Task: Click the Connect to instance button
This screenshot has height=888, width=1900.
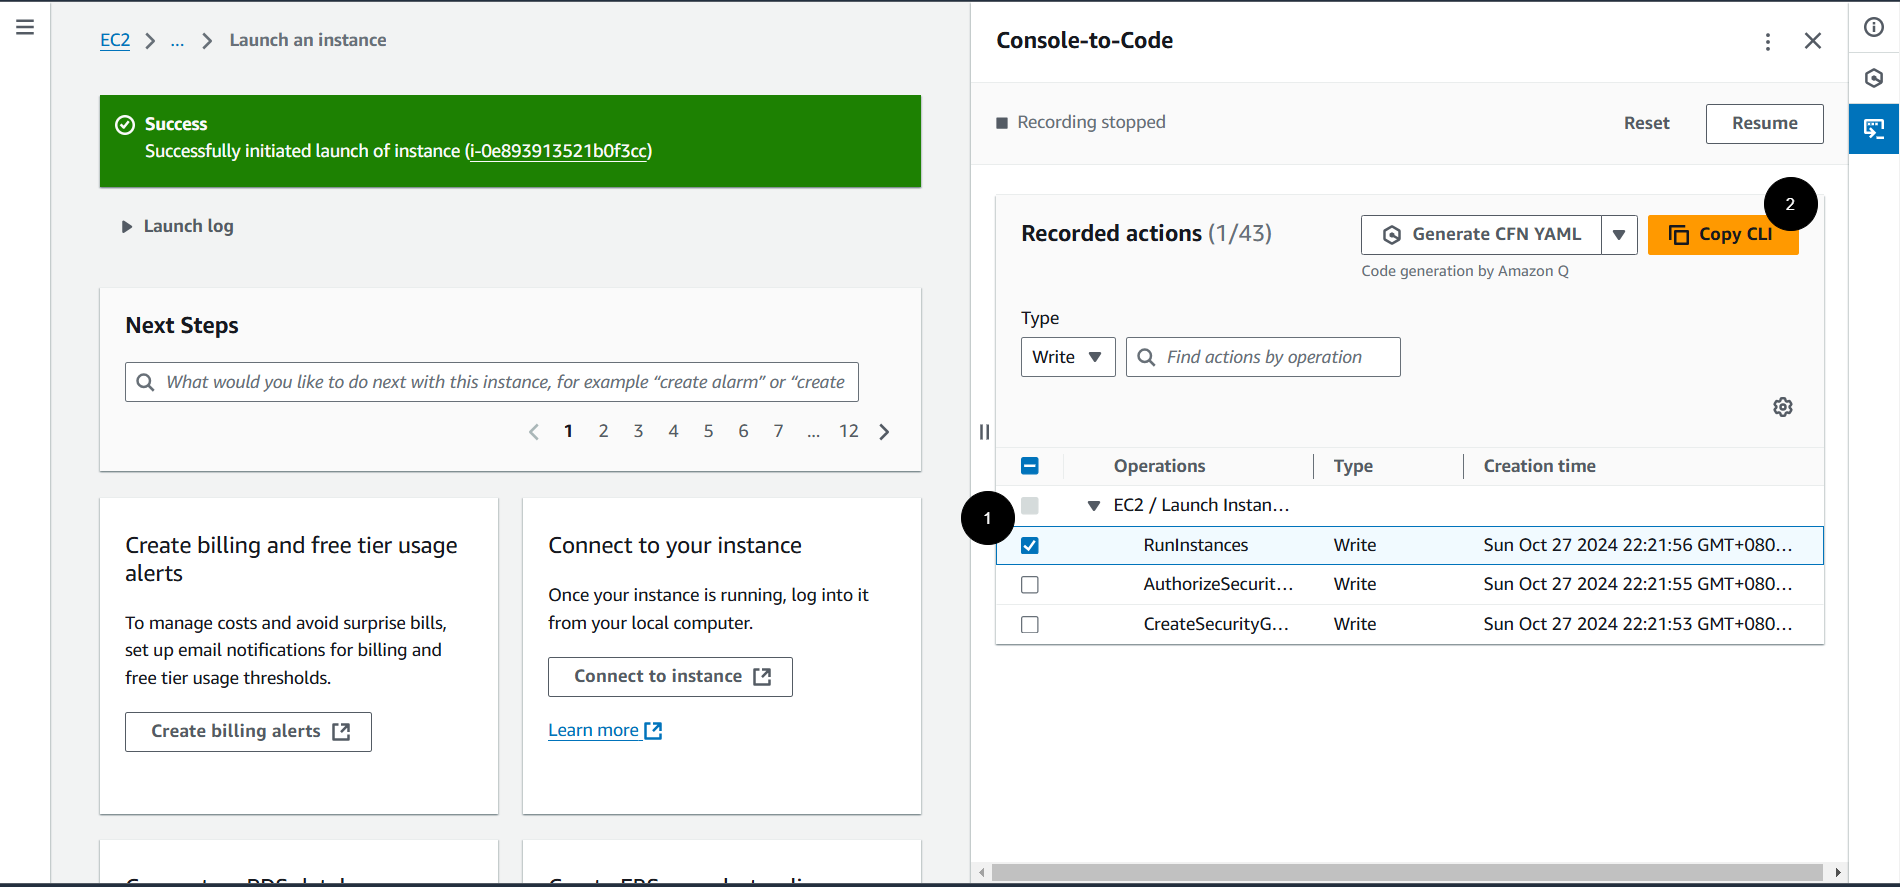Action: click(670, 677)
